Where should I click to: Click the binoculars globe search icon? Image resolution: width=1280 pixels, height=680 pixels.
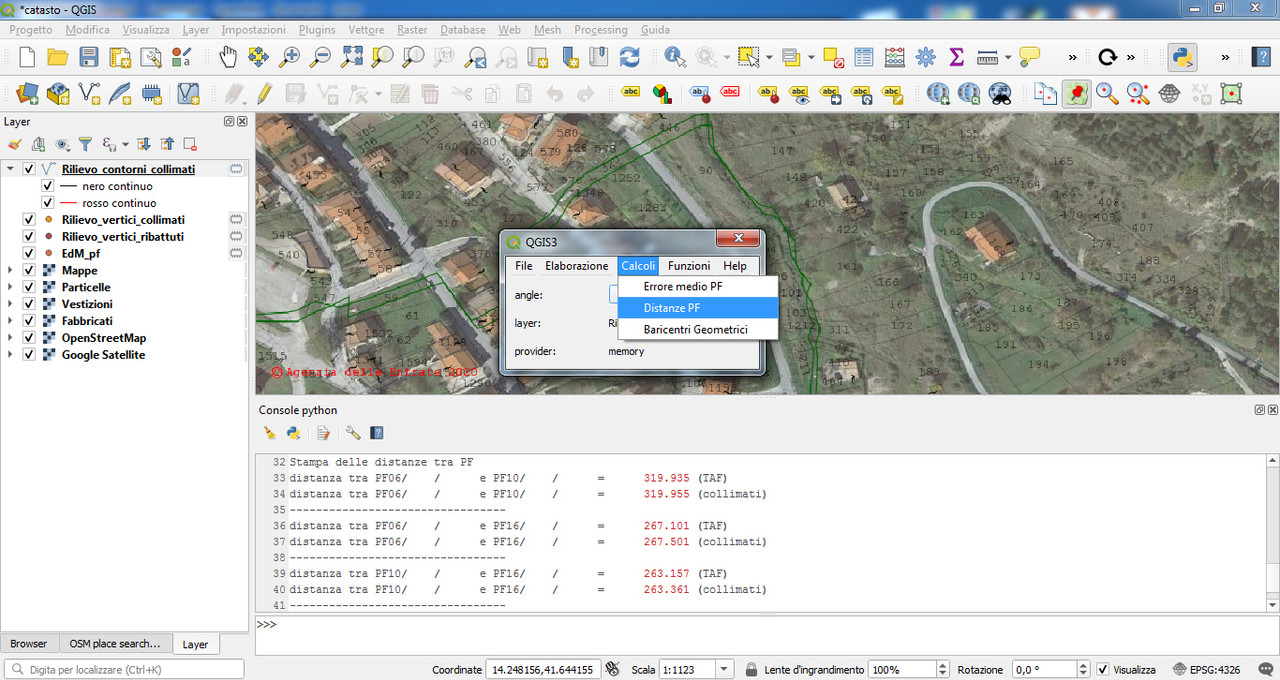point(1000,94)
